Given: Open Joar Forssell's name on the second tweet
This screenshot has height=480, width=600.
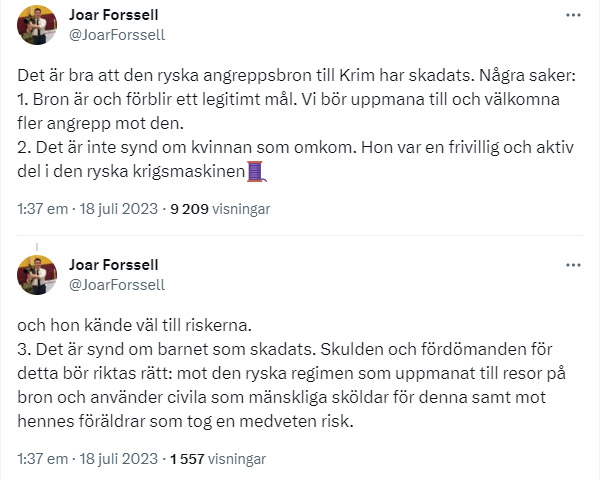Looking at the screenshot, I should pos(116,265).
